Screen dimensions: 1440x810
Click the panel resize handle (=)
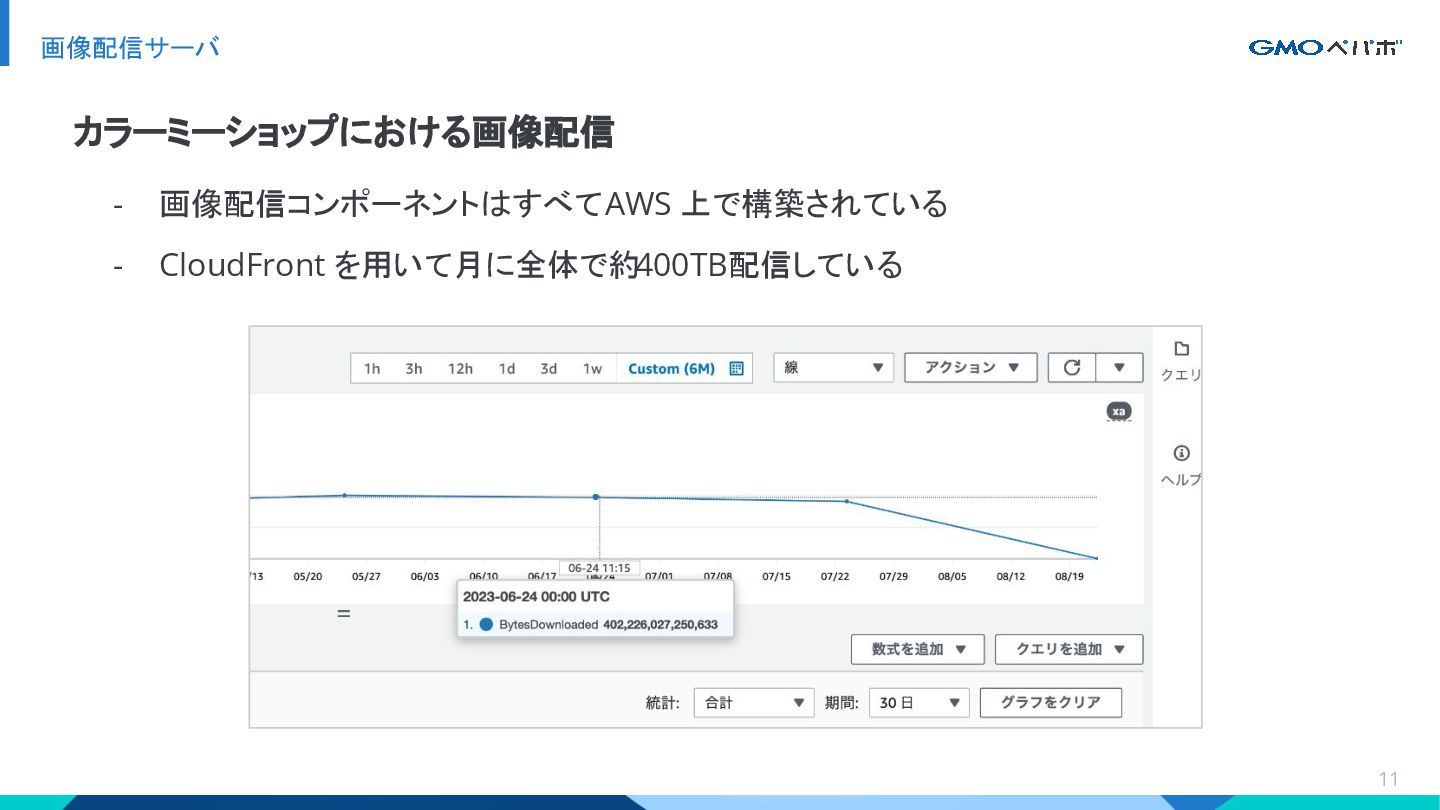pyautogui.click(x=343, y=614)
